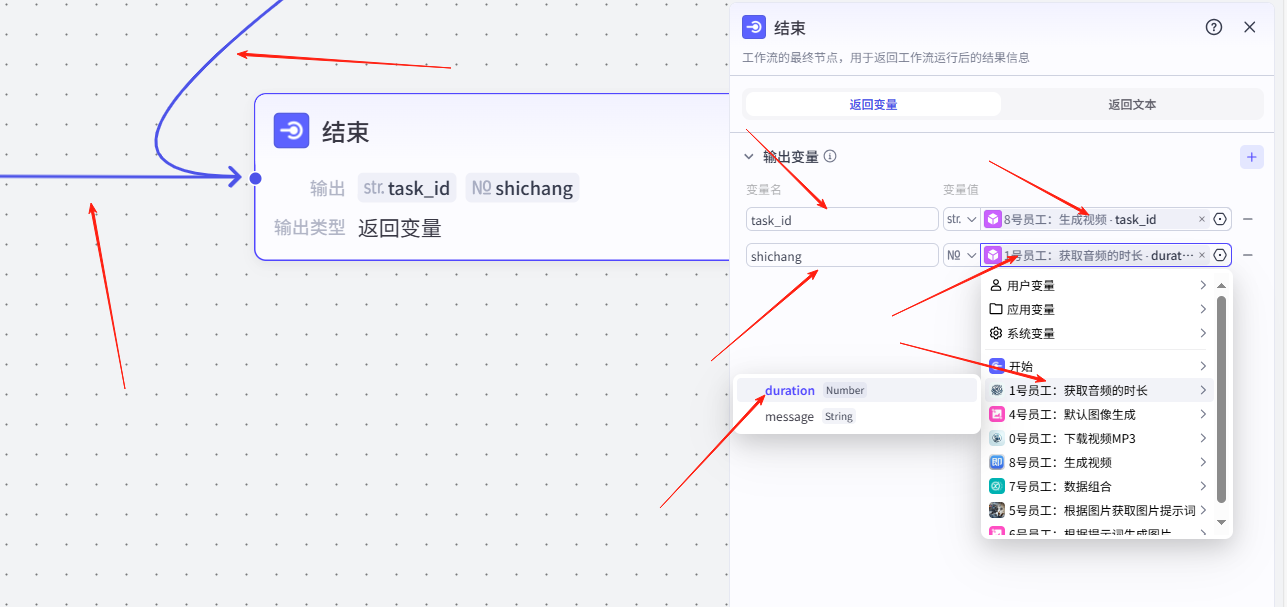Remove the task_id variable row with the minus icon
The width and height of the screenshot is (1287, 607).
(1248, 219)
